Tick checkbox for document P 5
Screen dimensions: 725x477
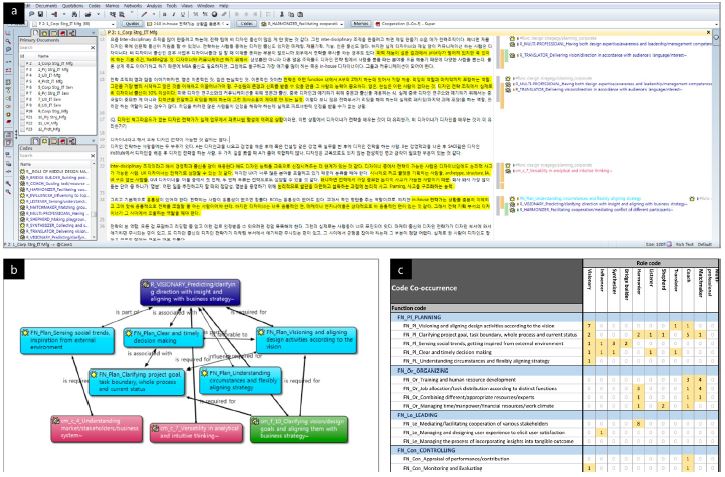(x=23, y=81)
